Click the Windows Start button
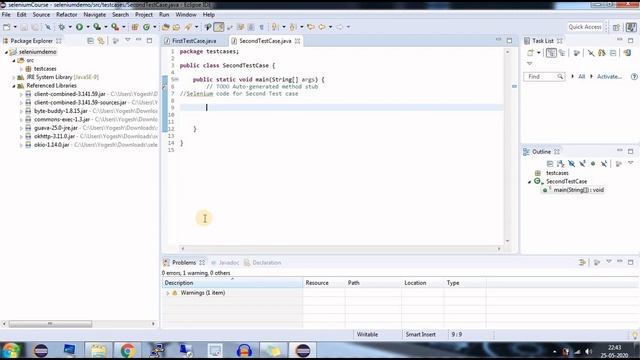640x360 pixels. click(x=11, y=350)
